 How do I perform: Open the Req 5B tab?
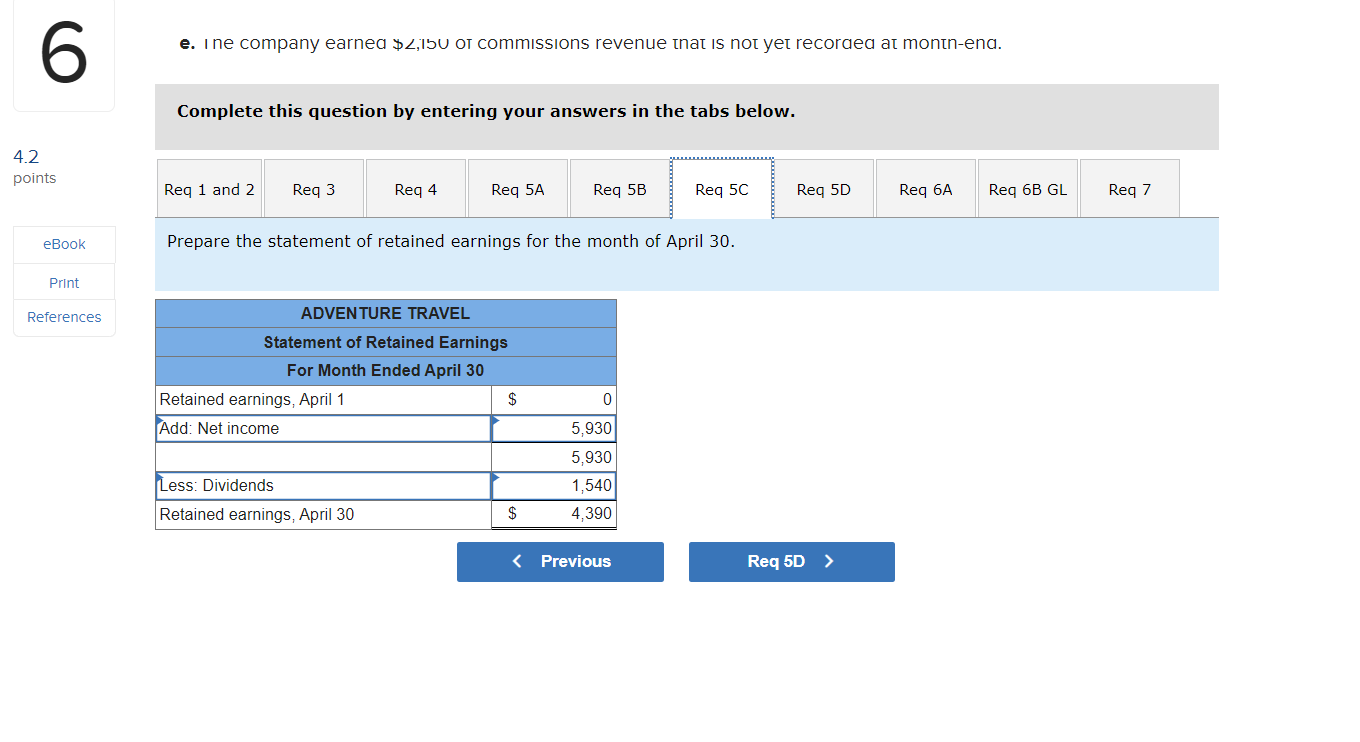click(620, 188)
